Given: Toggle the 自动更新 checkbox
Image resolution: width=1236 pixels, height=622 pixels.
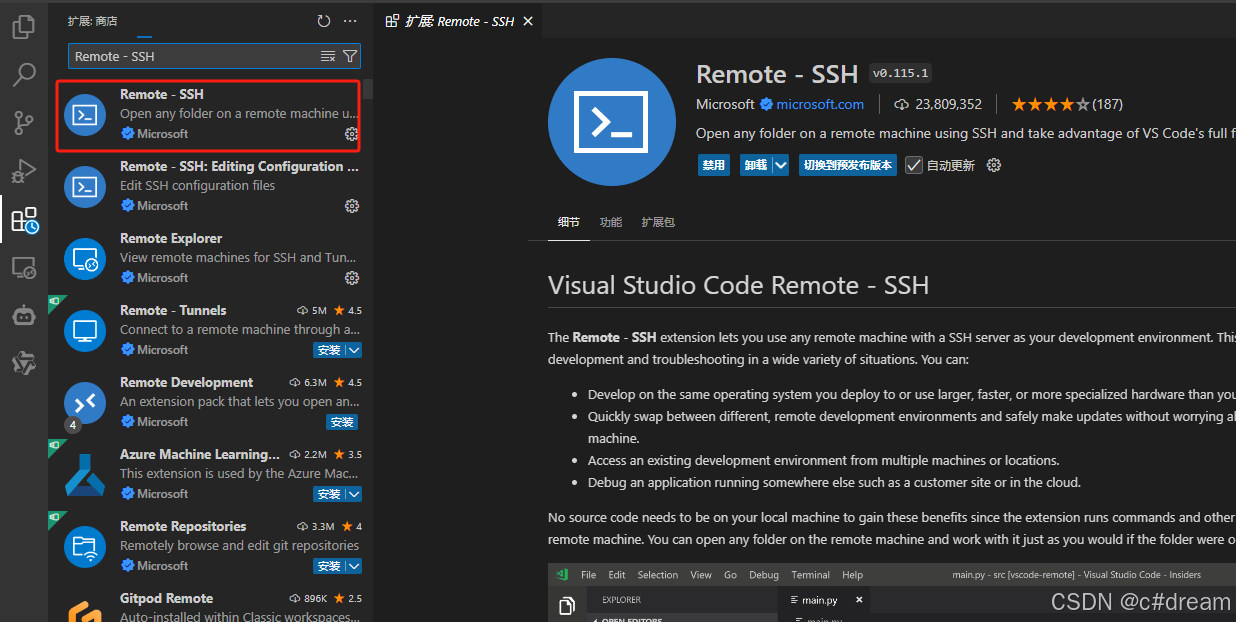Looking at the screenshot, I should (914, 165).
